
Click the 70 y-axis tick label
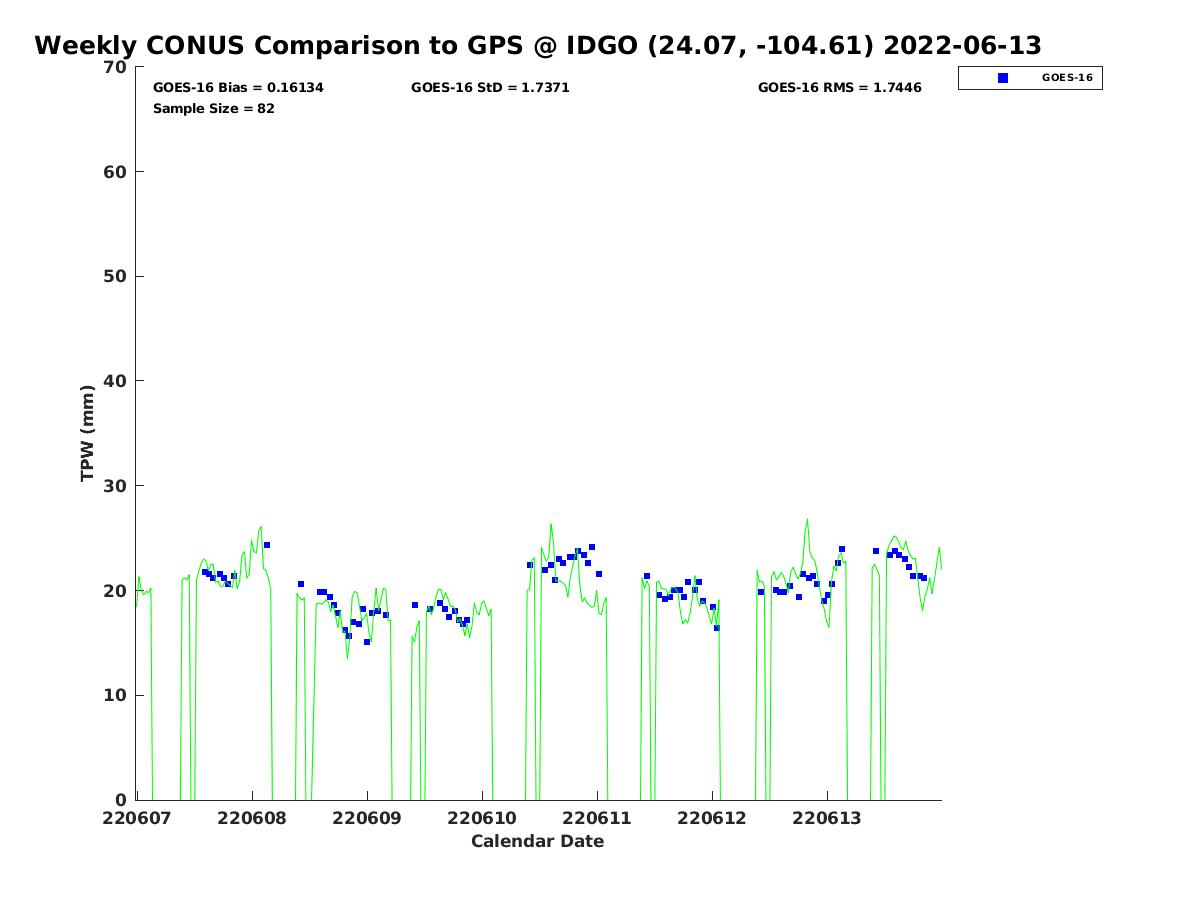117,67
